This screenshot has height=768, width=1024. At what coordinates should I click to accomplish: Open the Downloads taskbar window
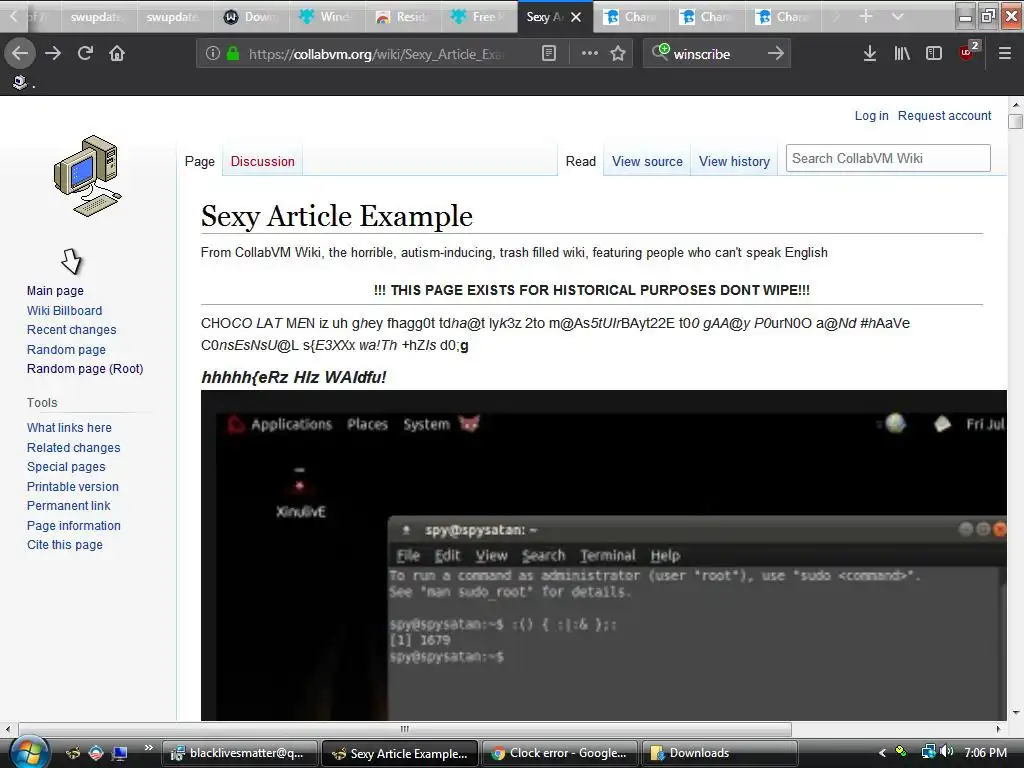(720, 753)
